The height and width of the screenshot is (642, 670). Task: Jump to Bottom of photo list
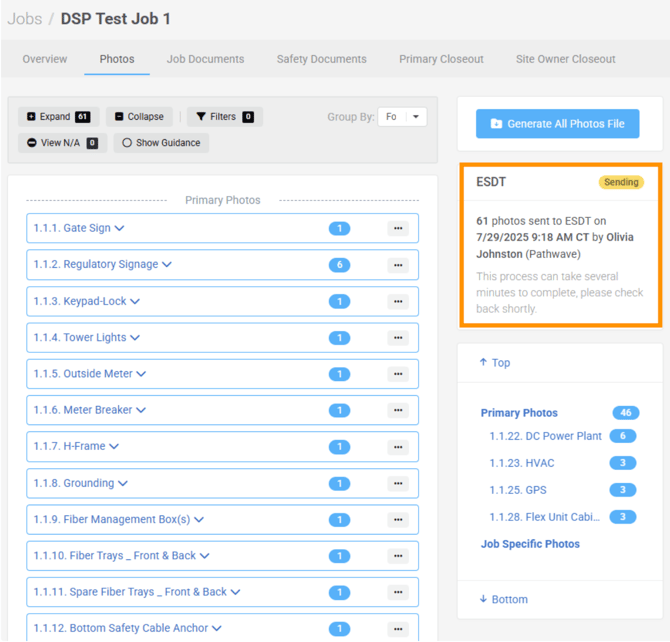click(x=504, y=599)
